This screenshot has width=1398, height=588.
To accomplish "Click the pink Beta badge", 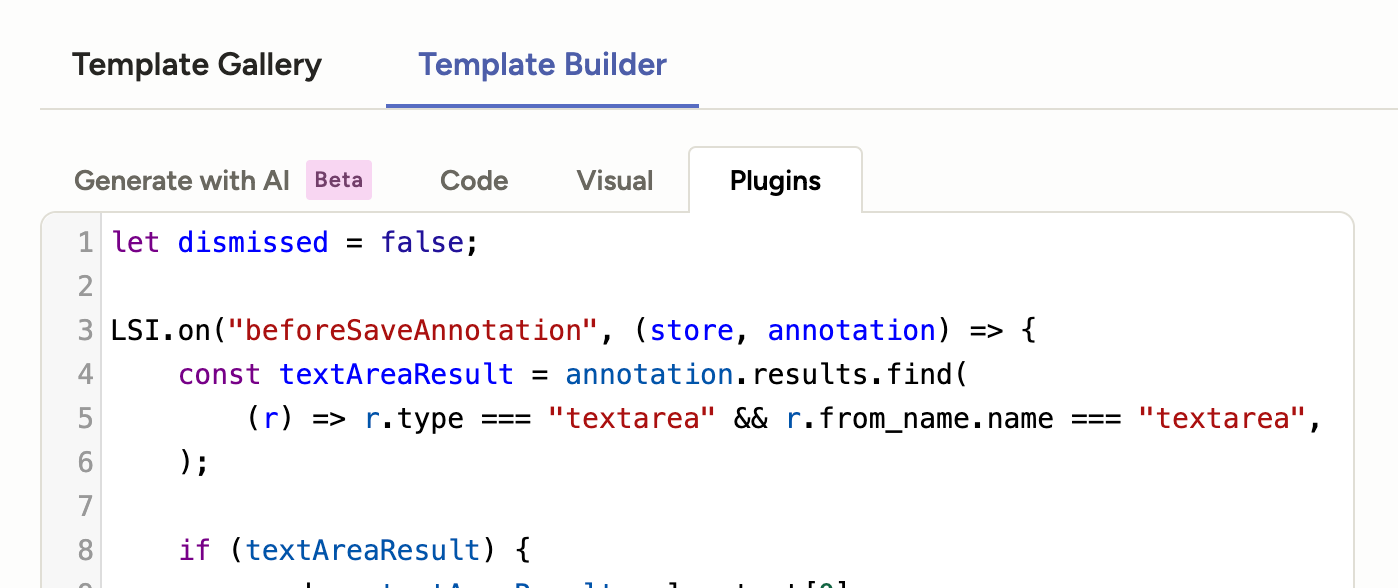I will (x=339, y=180).
